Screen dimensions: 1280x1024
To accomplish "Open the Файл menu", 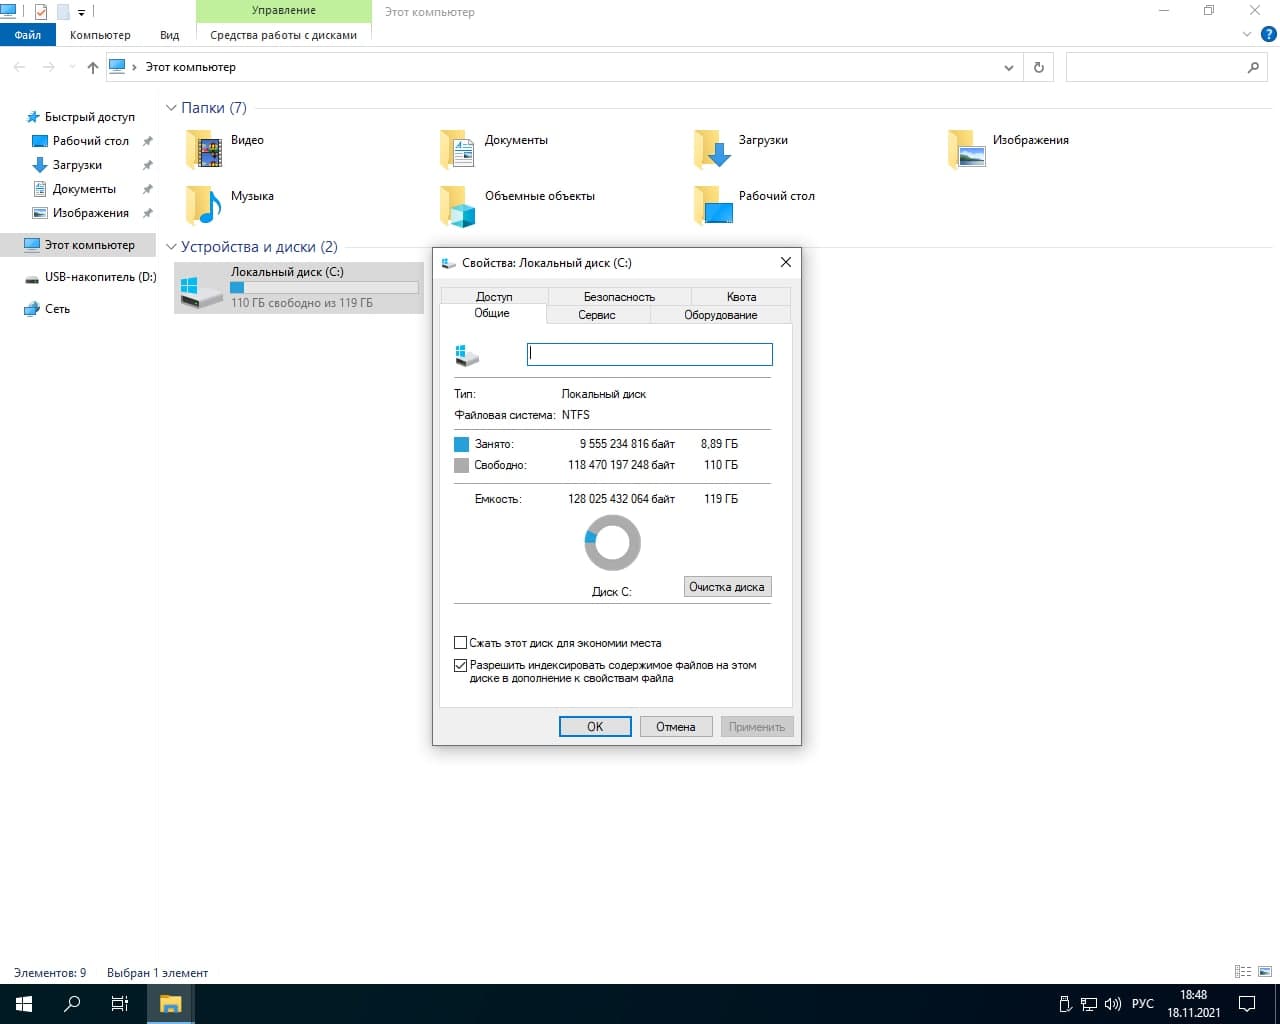I will pyautogui.click(x=28, y=35).
